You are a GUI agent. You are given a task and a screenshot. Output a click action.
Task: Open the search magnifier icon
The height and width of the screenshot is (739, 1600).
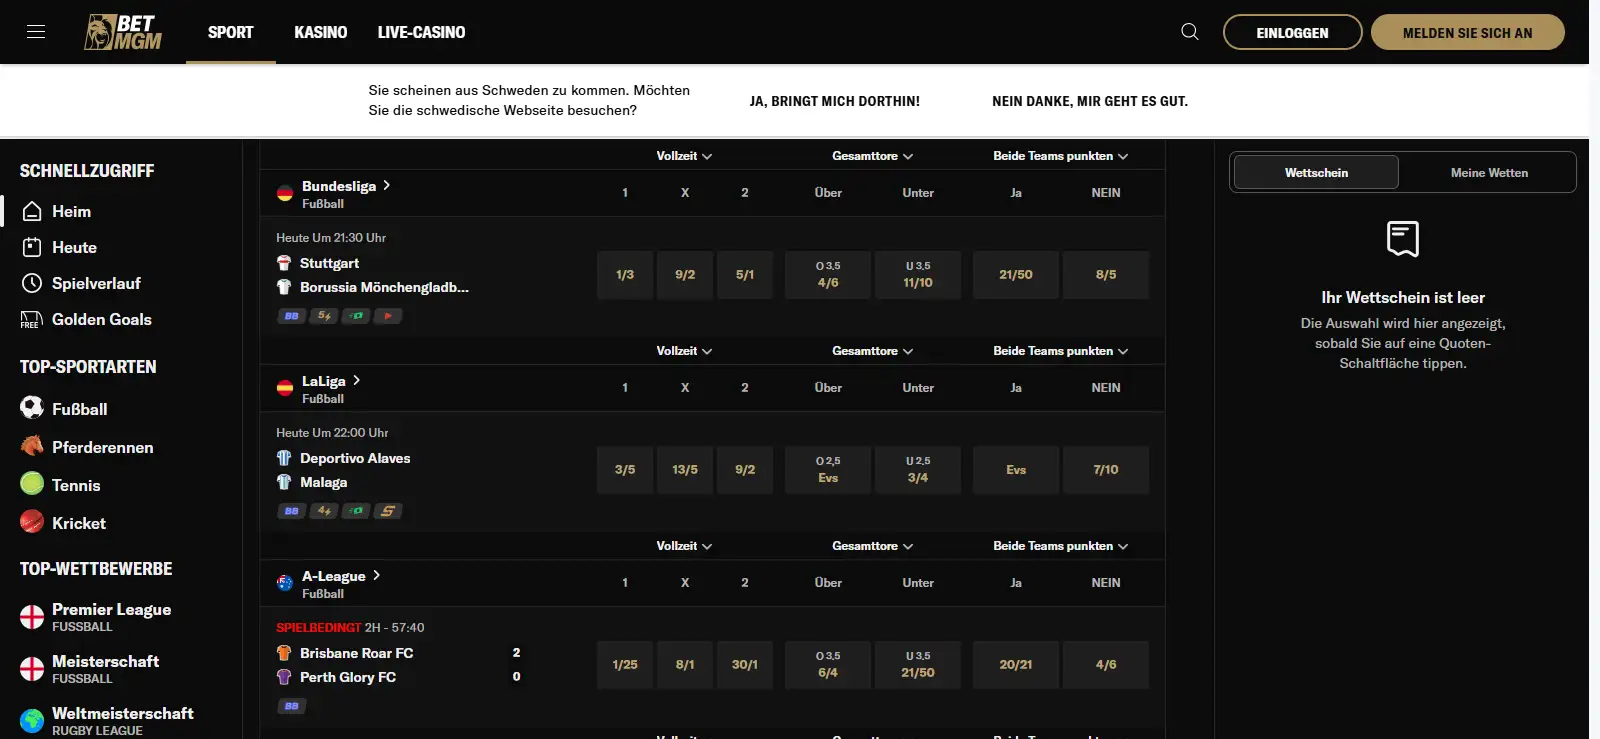(x=1190, y=32)
